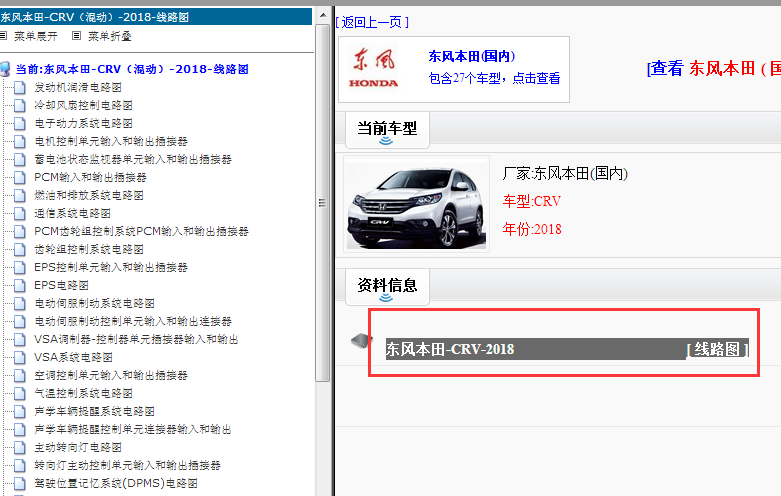Image resolution: width=781 pixels, height=496 pixels.
Task: Click the CRV car thumbnail image
Action: (x=416, y=204)
